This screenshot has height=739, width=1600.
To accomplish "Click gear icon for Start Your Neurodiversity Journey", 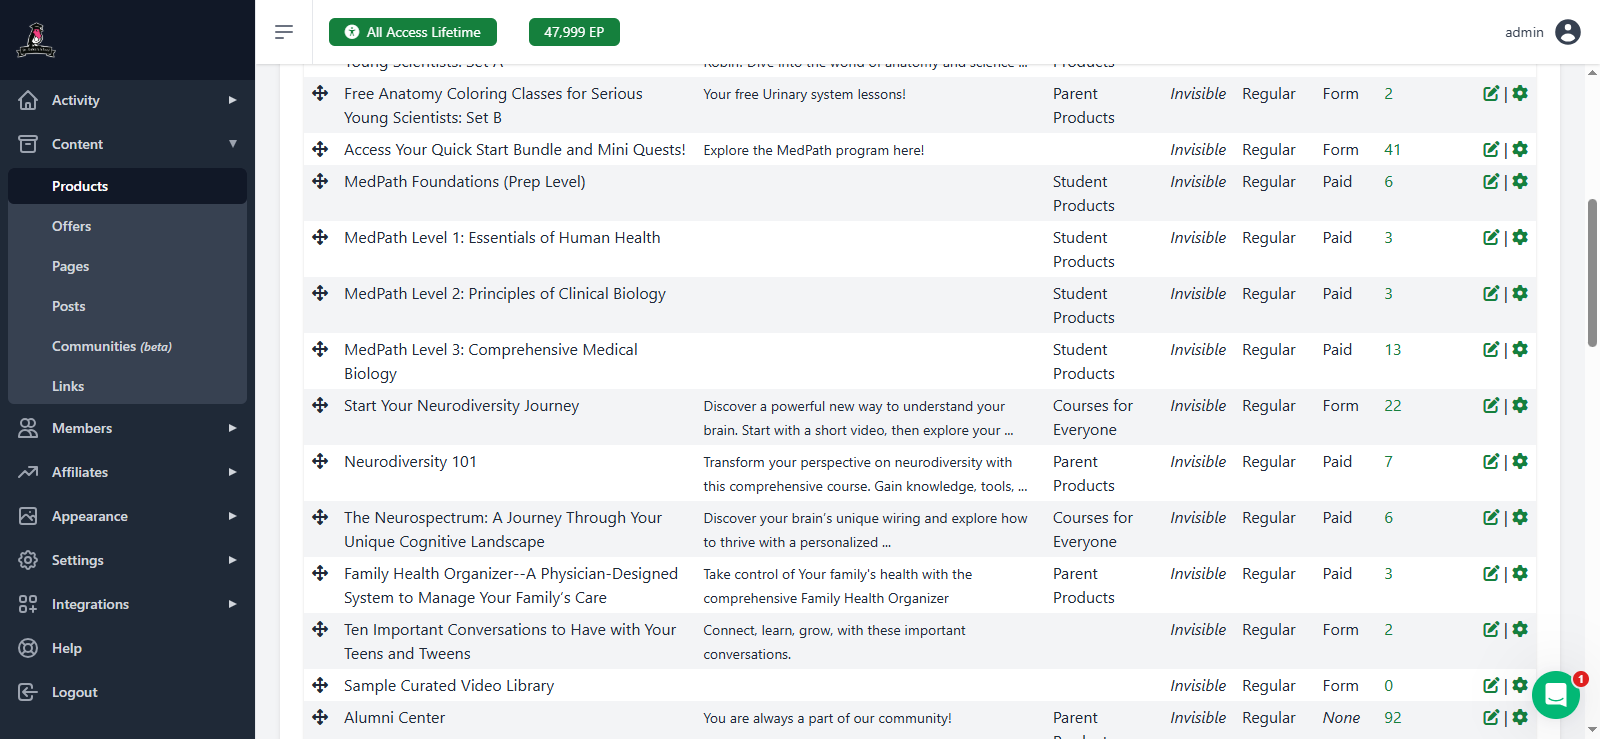I will click(x=1520, y=405).
